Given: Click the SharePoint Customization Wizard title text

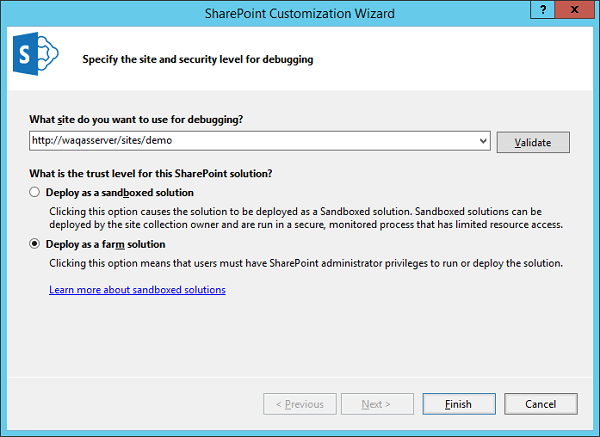Looking at the screenshot, I should point(299,13).
